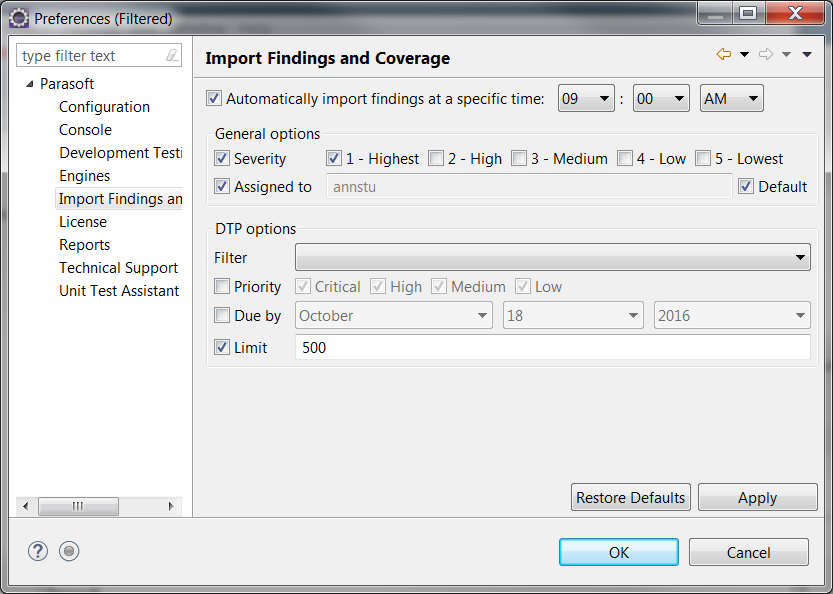Image resolution: width=833 pixels, height=594 pixels.
Task: Enable the 2 - High severity checkbox
Action: click(x=436, y=158)
